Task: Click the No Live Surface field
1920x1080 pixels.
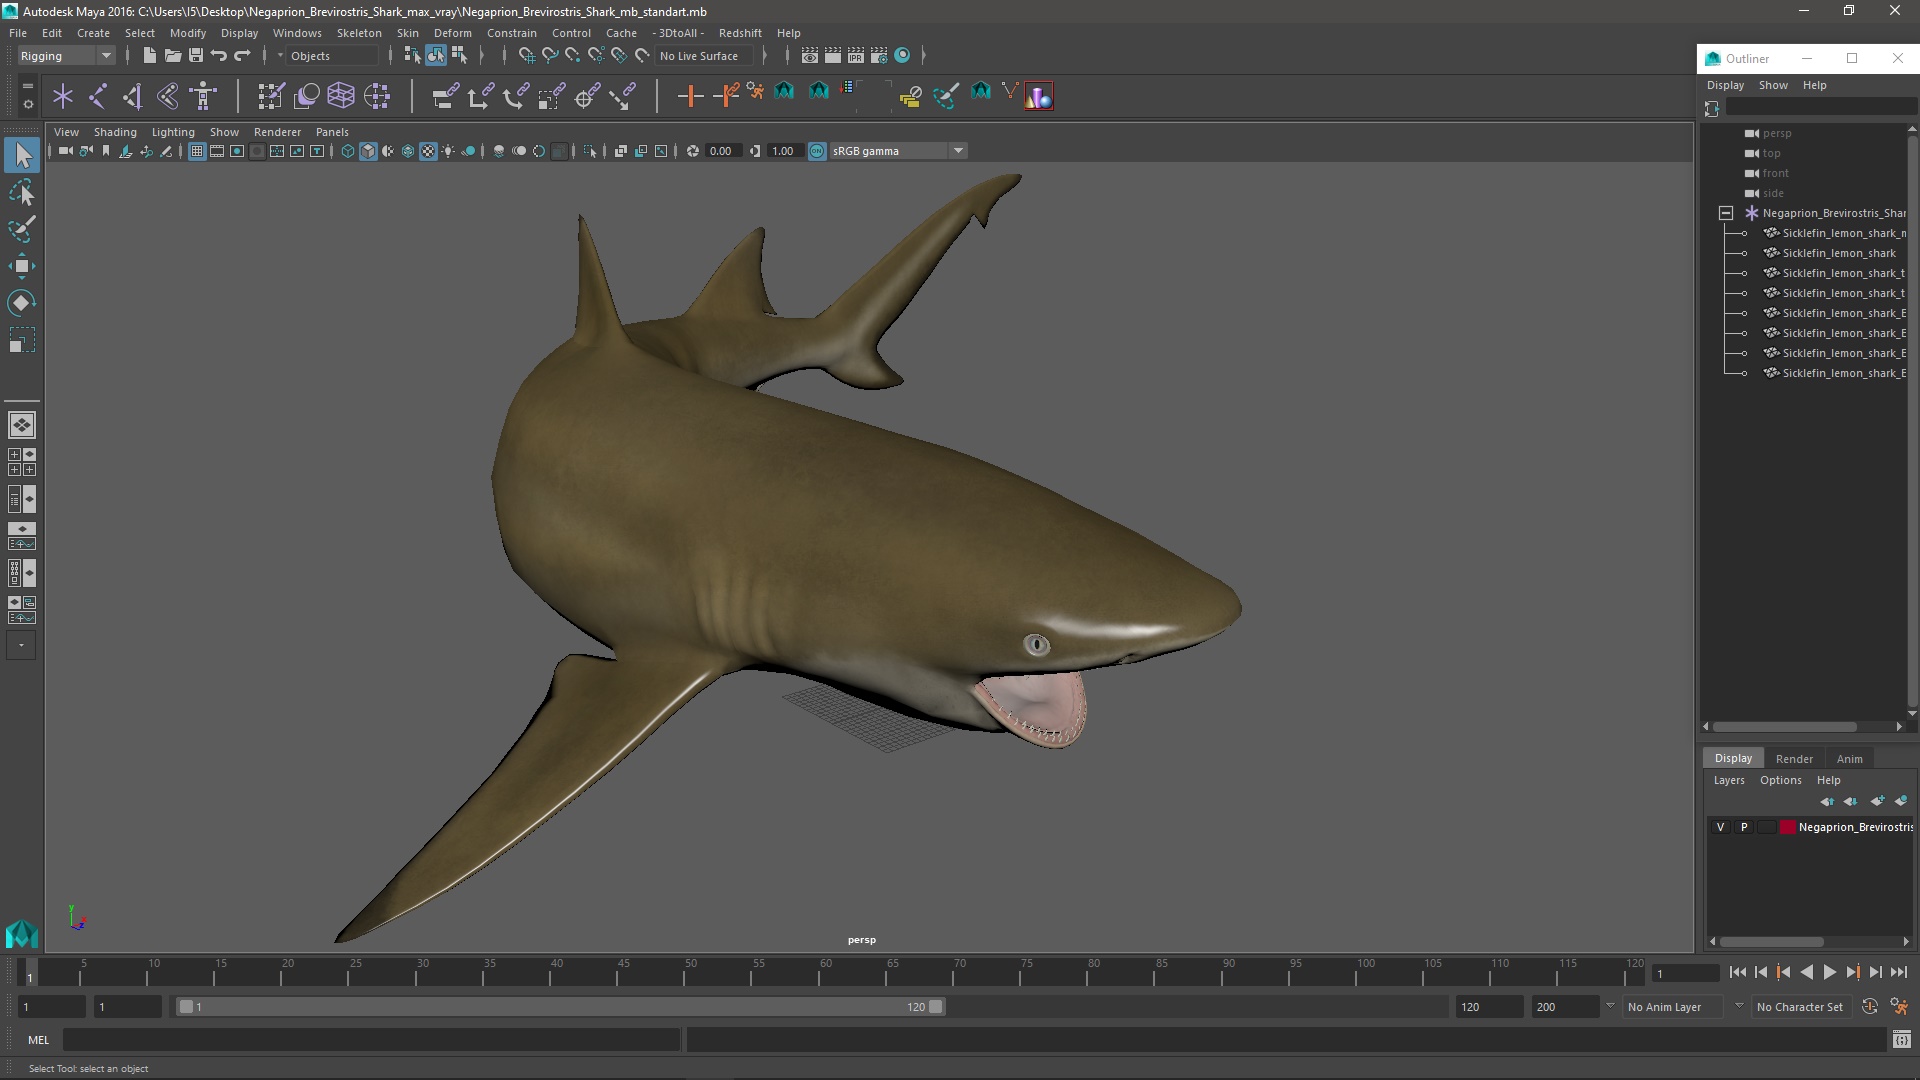Action: click(x=706, y=56)
